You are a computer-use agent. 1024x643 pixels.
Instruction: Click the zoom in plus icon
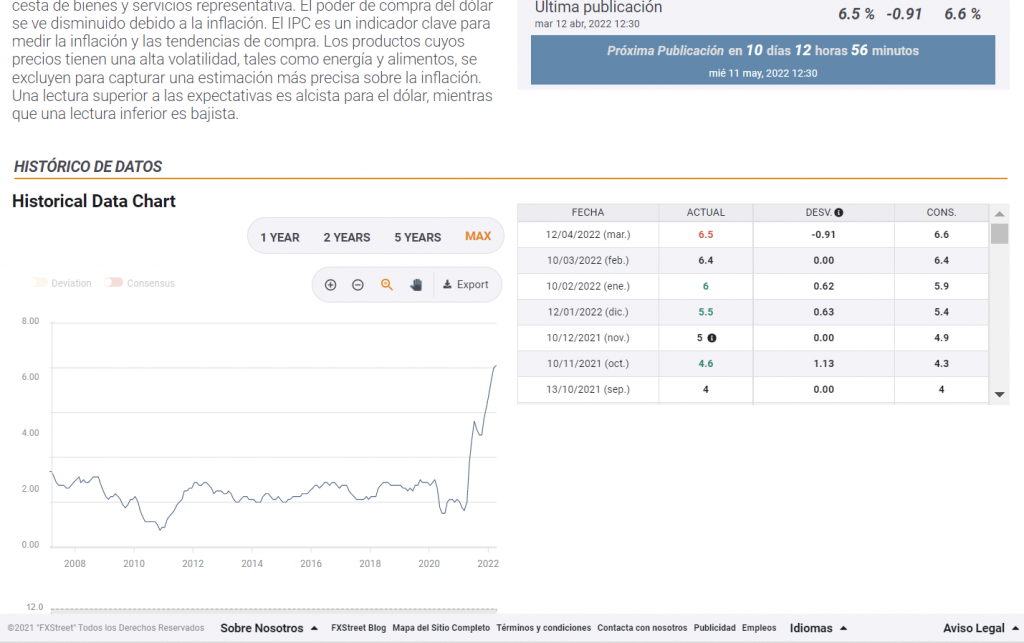point(331,285)
